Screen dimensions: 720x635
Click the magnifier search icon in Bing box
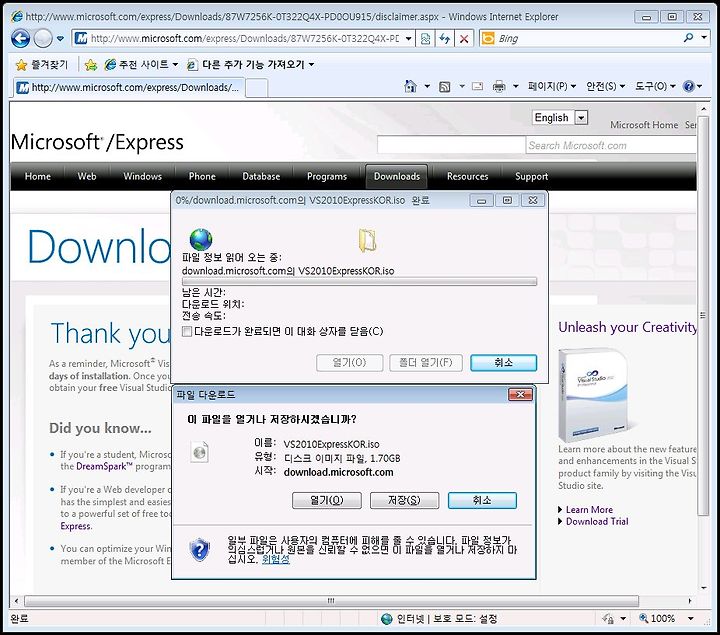pyautogui.click(x=688, y=38)
